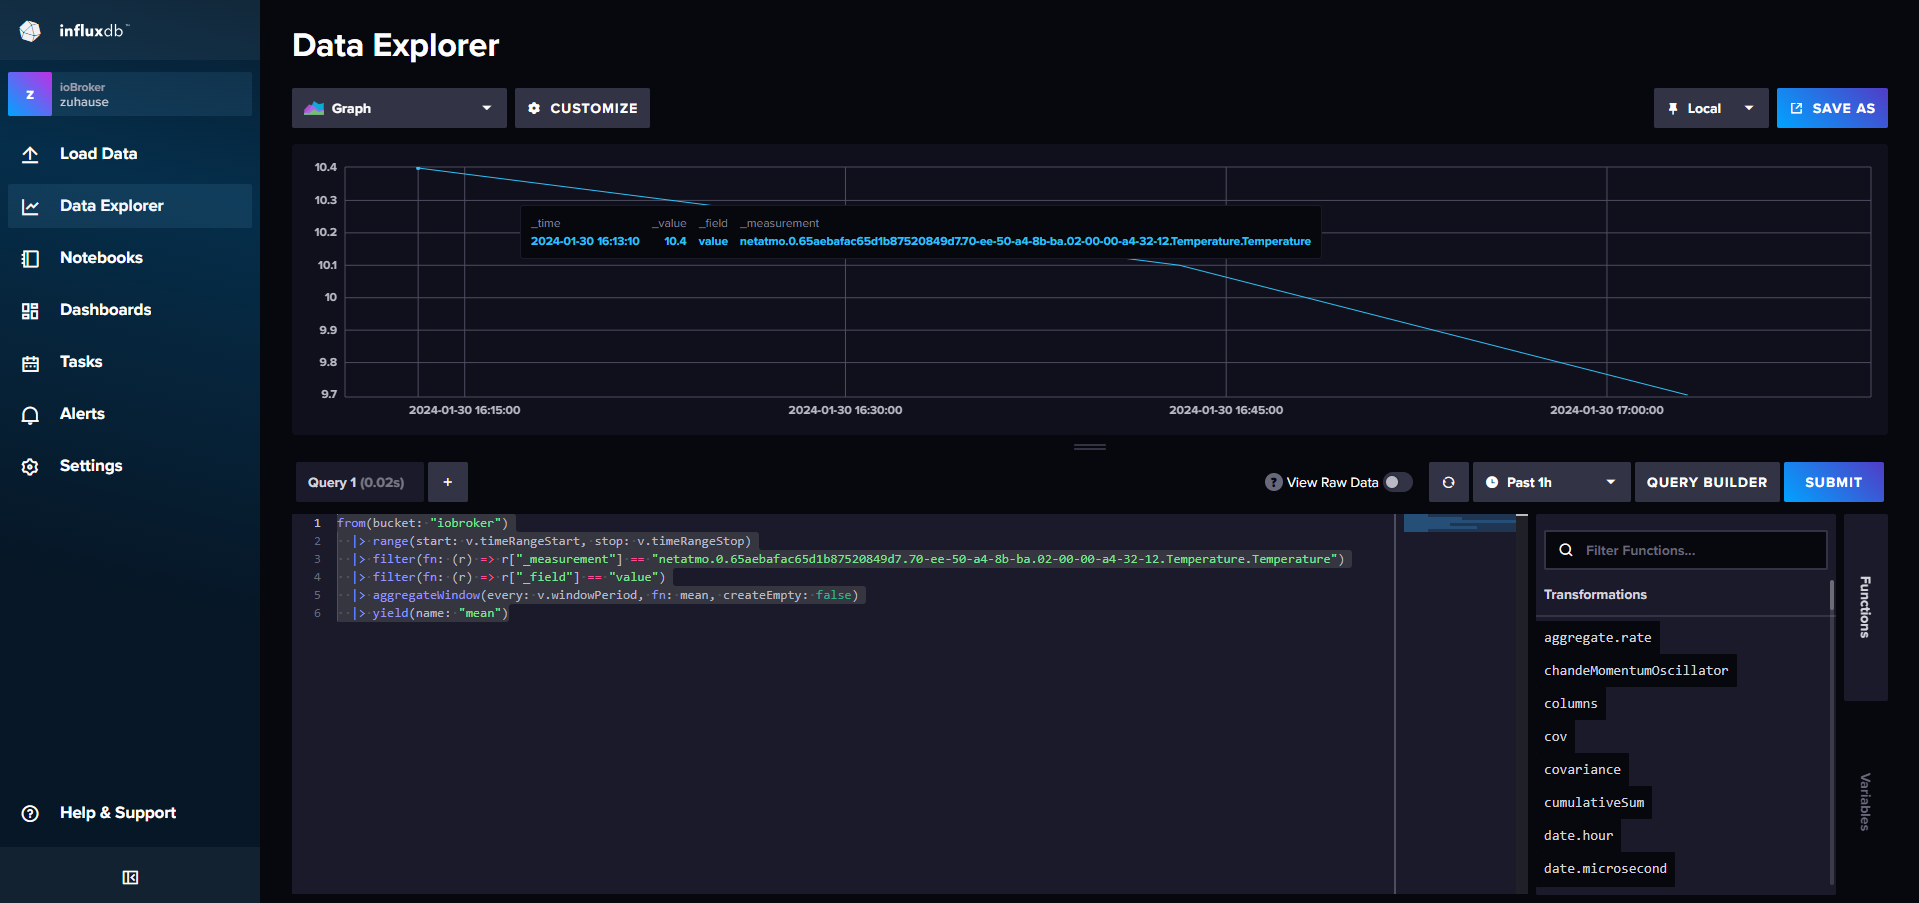
Task: Switch to the Functions side tab
Action: point(1865,607)
